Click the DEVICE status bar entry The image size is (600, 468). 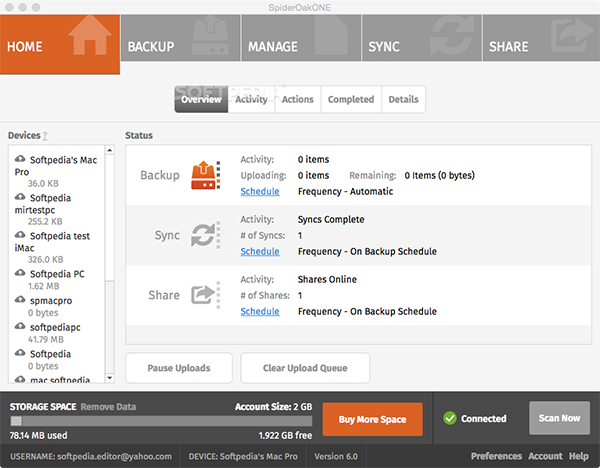click(243, 456)
